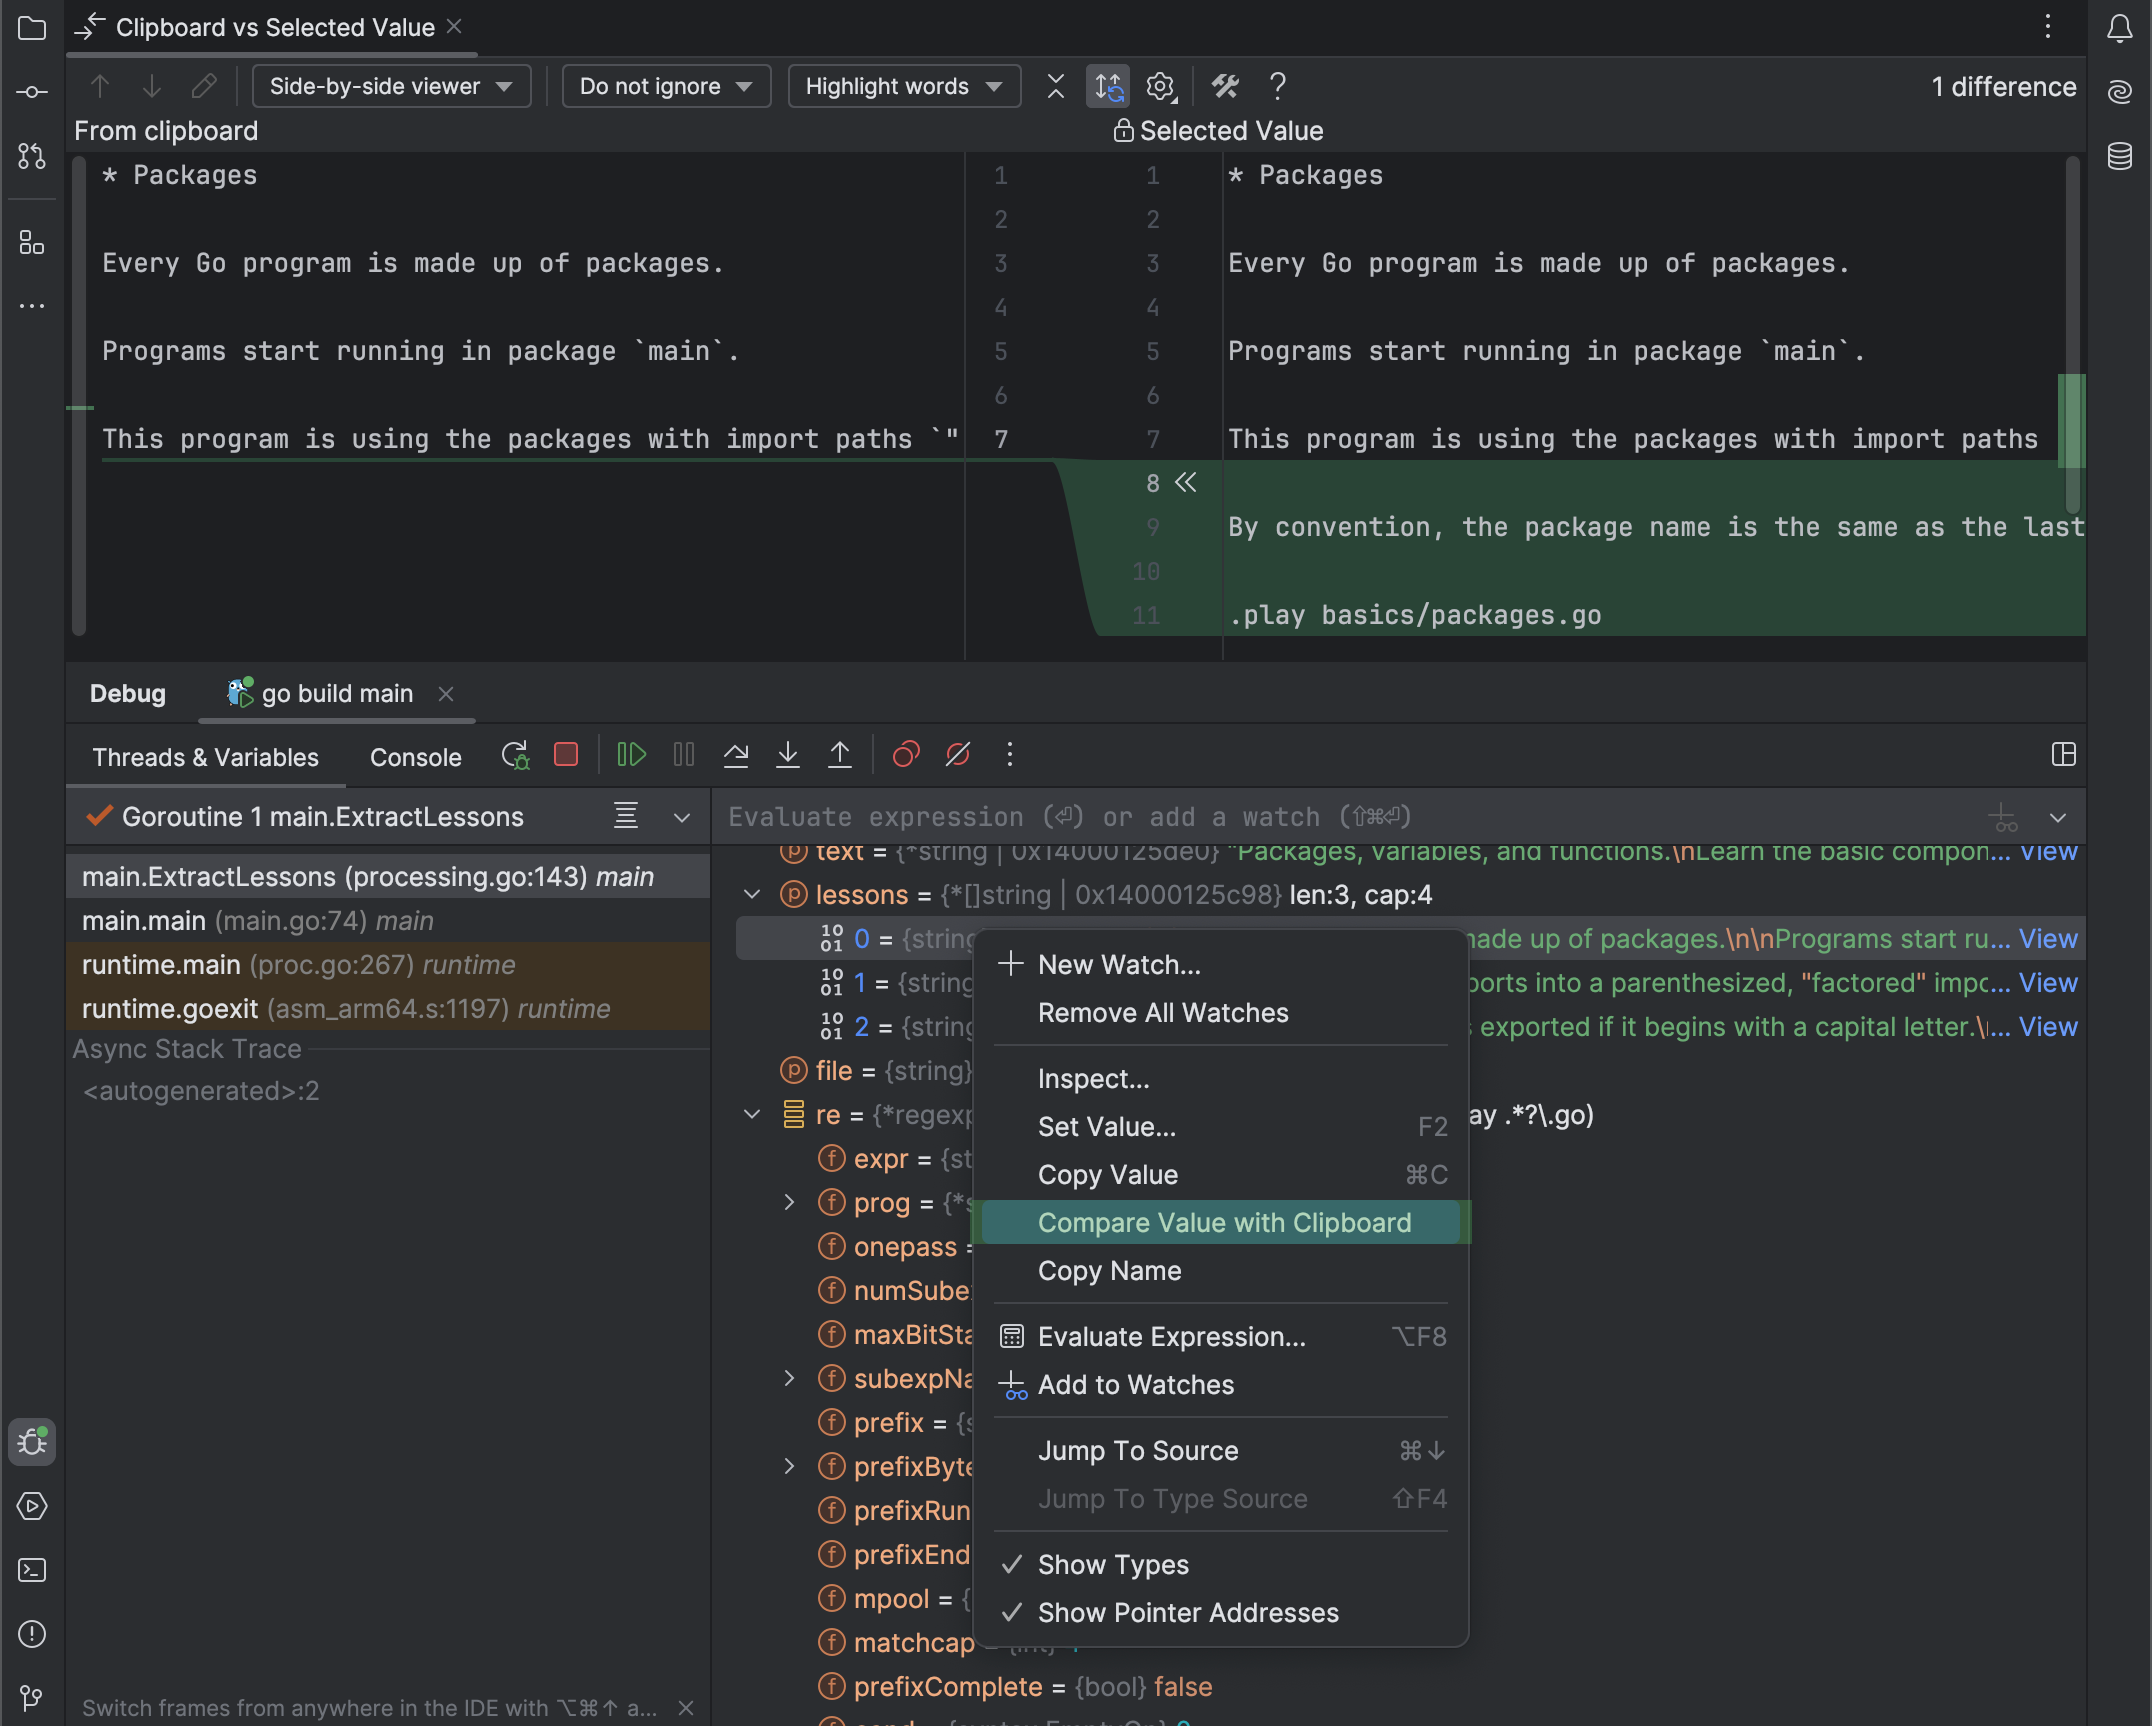
Task: Apply the inserted diff chunk arrows
Action: click(x=1186, y=483)
